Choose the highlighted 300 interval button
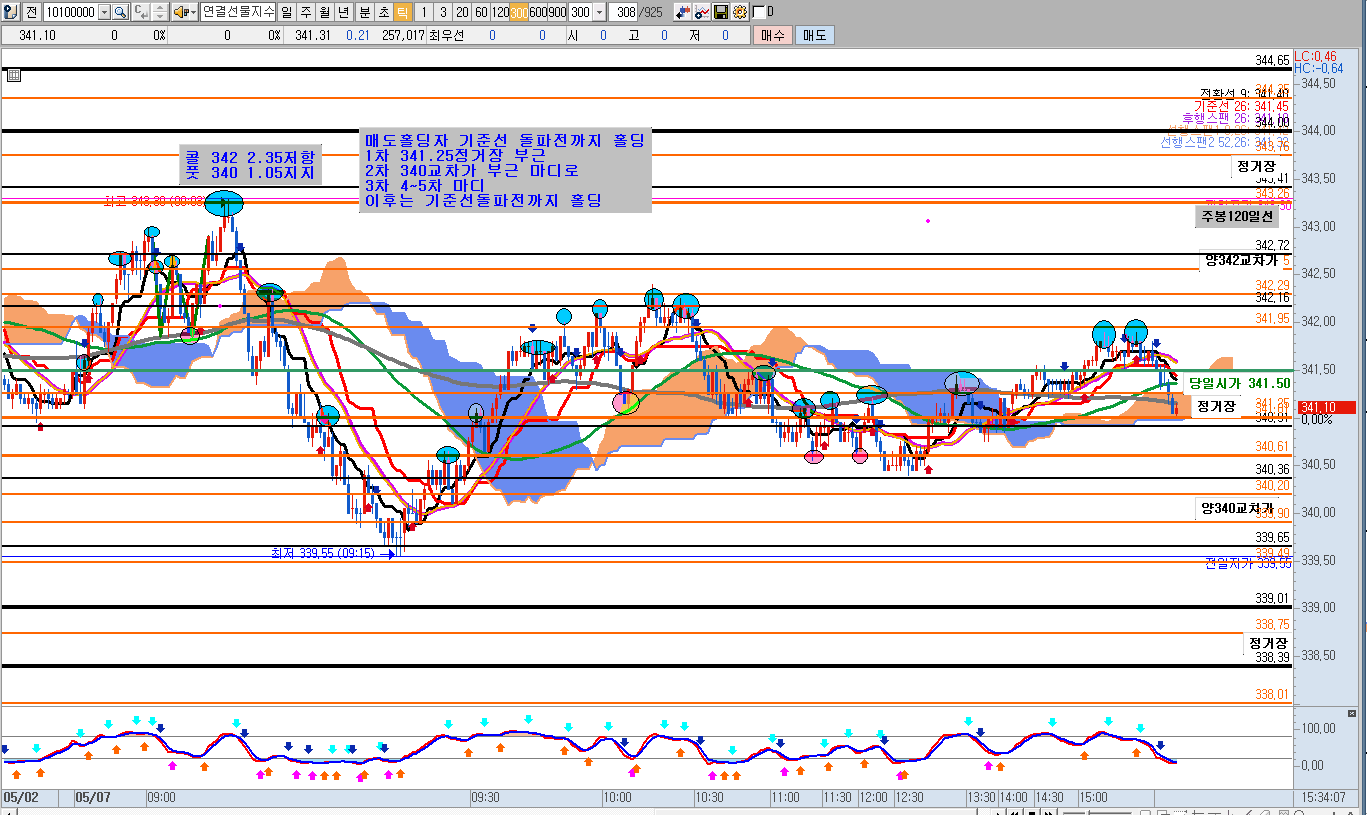The height and width of the screenshot is (815, 1367). click(519, 12)
